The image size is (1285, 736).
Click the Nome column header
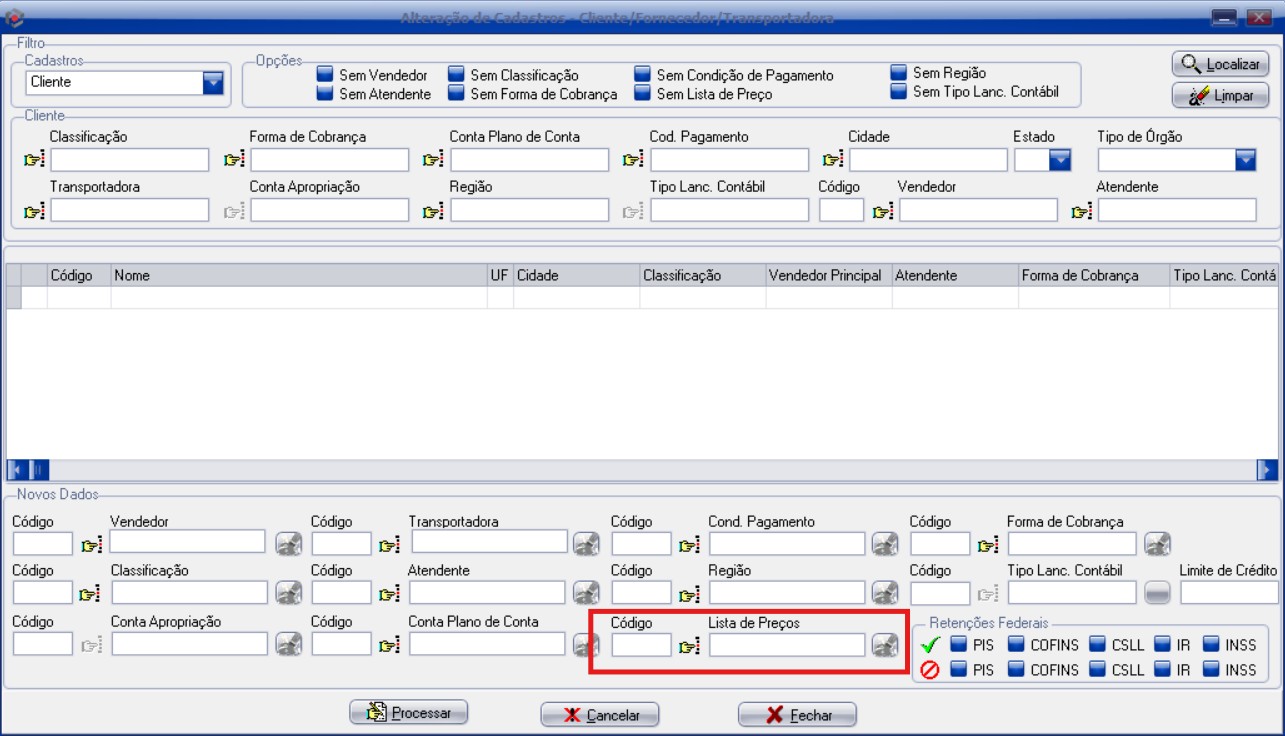298,275
